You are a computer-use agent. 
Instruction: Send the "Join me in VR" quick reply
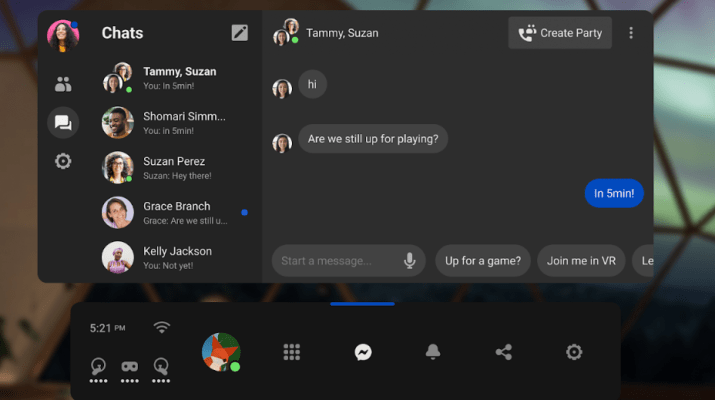tap(581, 261)
